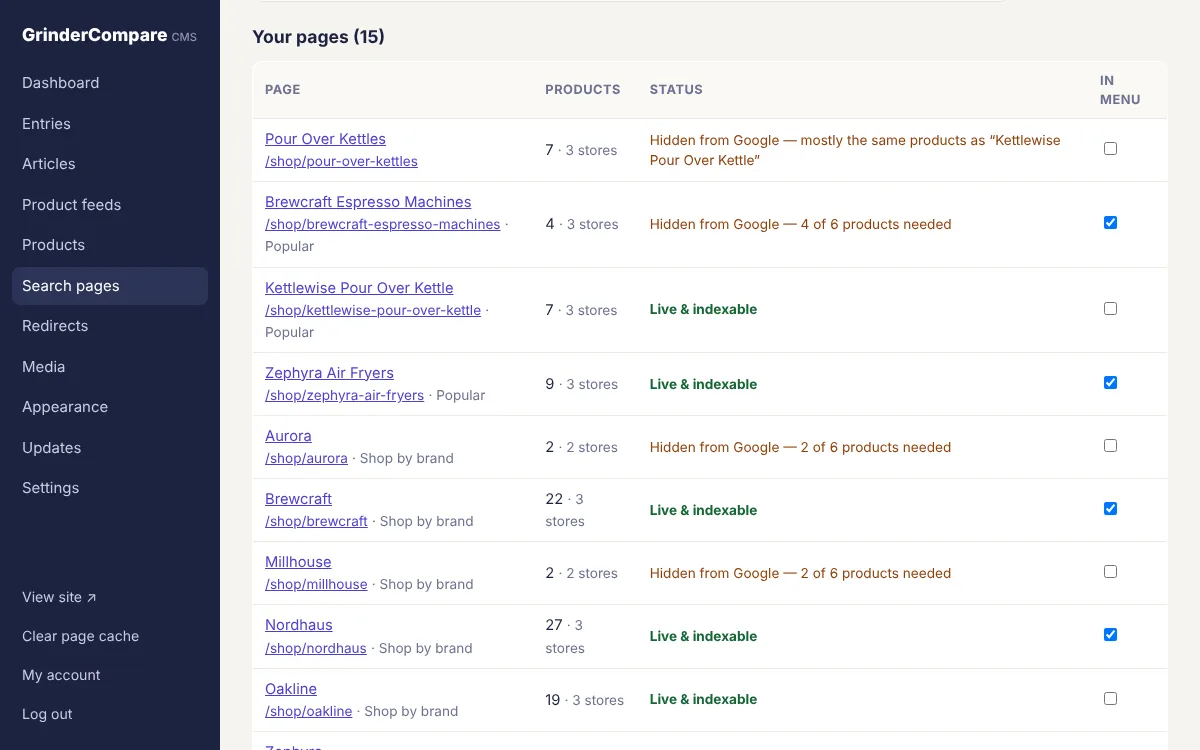Screen dimensions: 1200x750
Task: Click the PRODUCTS column header
Action: coord(583,89)
